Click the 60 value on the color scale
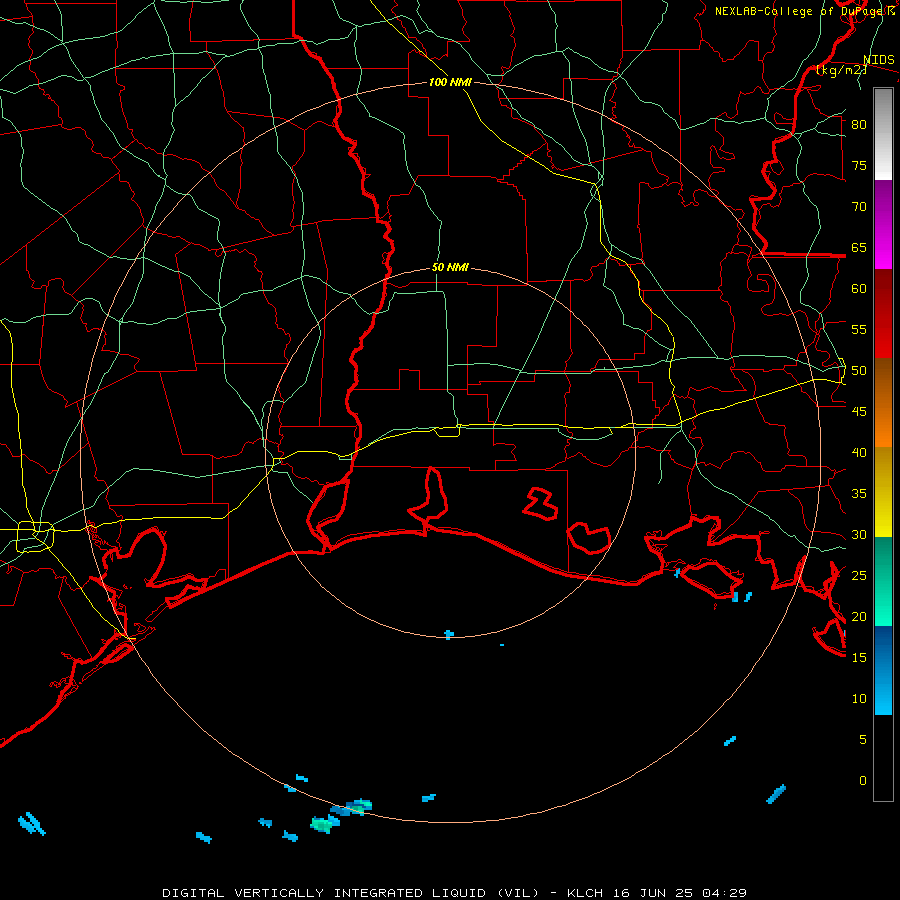900x900 pixels. pos(859,289)
